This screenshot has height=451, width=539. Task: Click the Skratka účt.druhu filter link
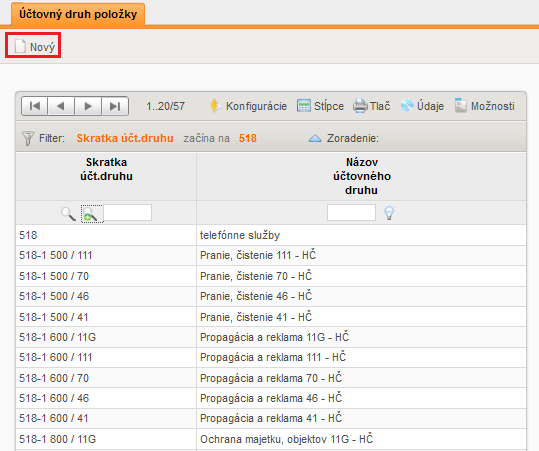pos(125,138)
